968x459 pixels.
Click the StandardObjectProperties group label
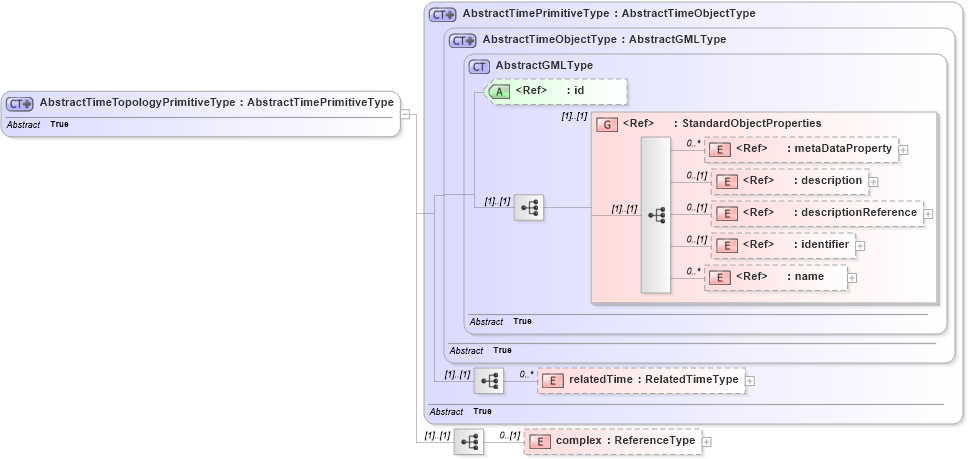click(x=752, y=123)
